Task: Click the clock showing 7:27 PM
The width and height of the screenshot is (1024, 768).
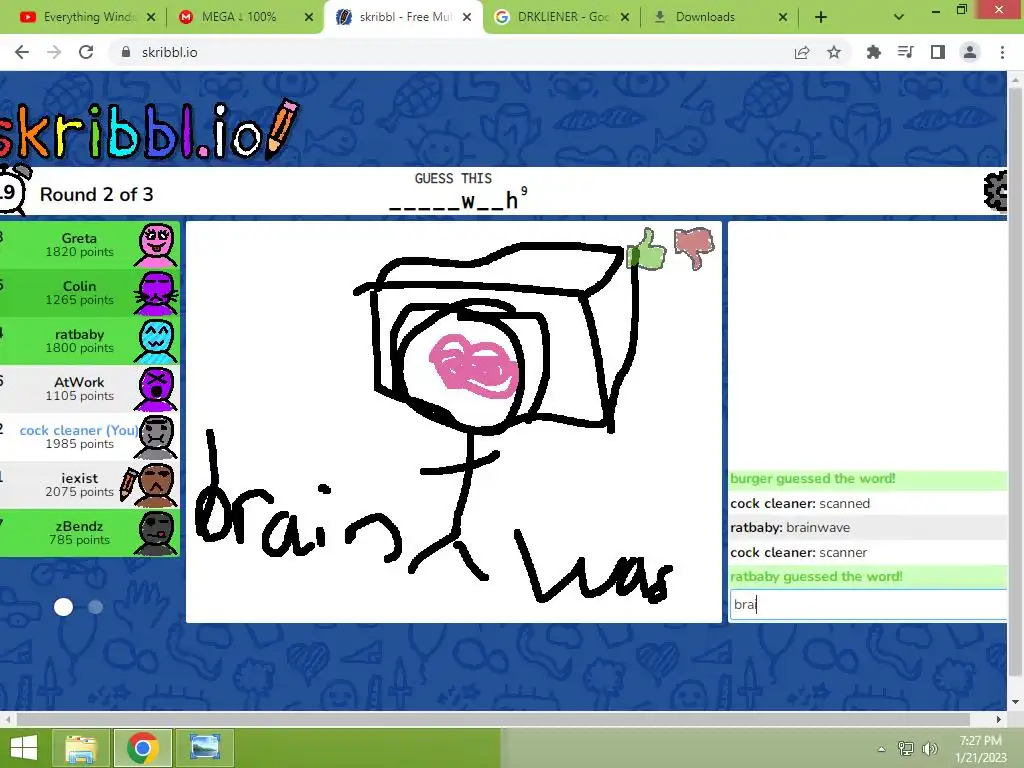Action: point(980,741)
